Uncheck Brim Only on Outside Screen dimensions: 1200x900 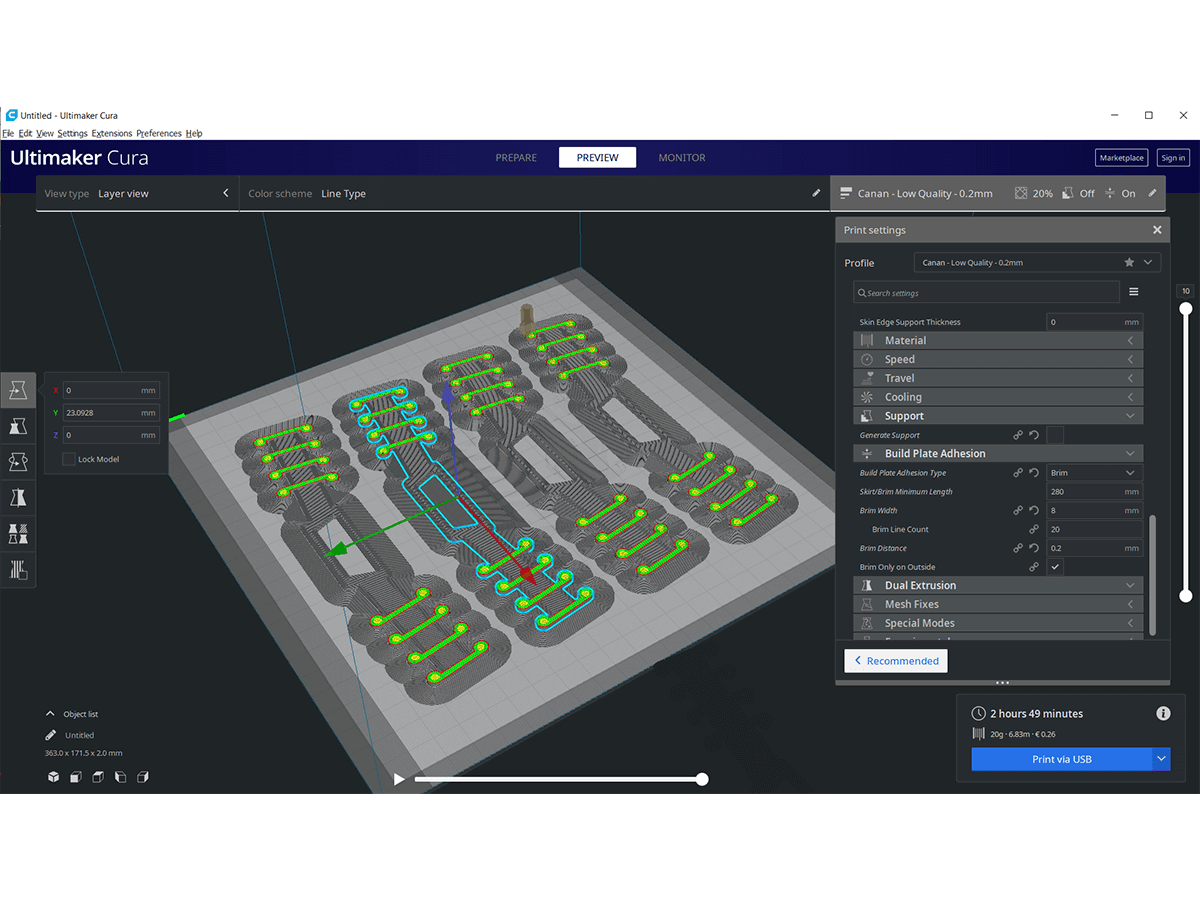(x=1055, y=567)
